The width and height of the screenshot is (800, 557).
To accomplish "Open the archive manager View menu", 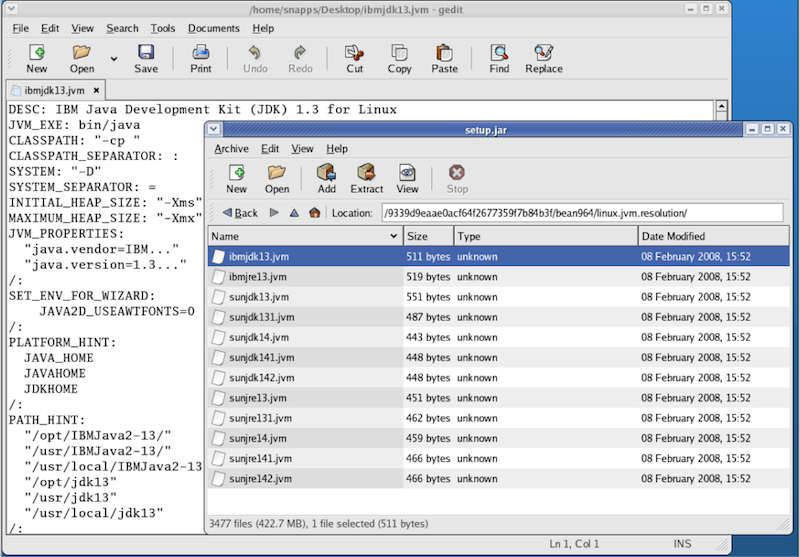I will (302, 148).
